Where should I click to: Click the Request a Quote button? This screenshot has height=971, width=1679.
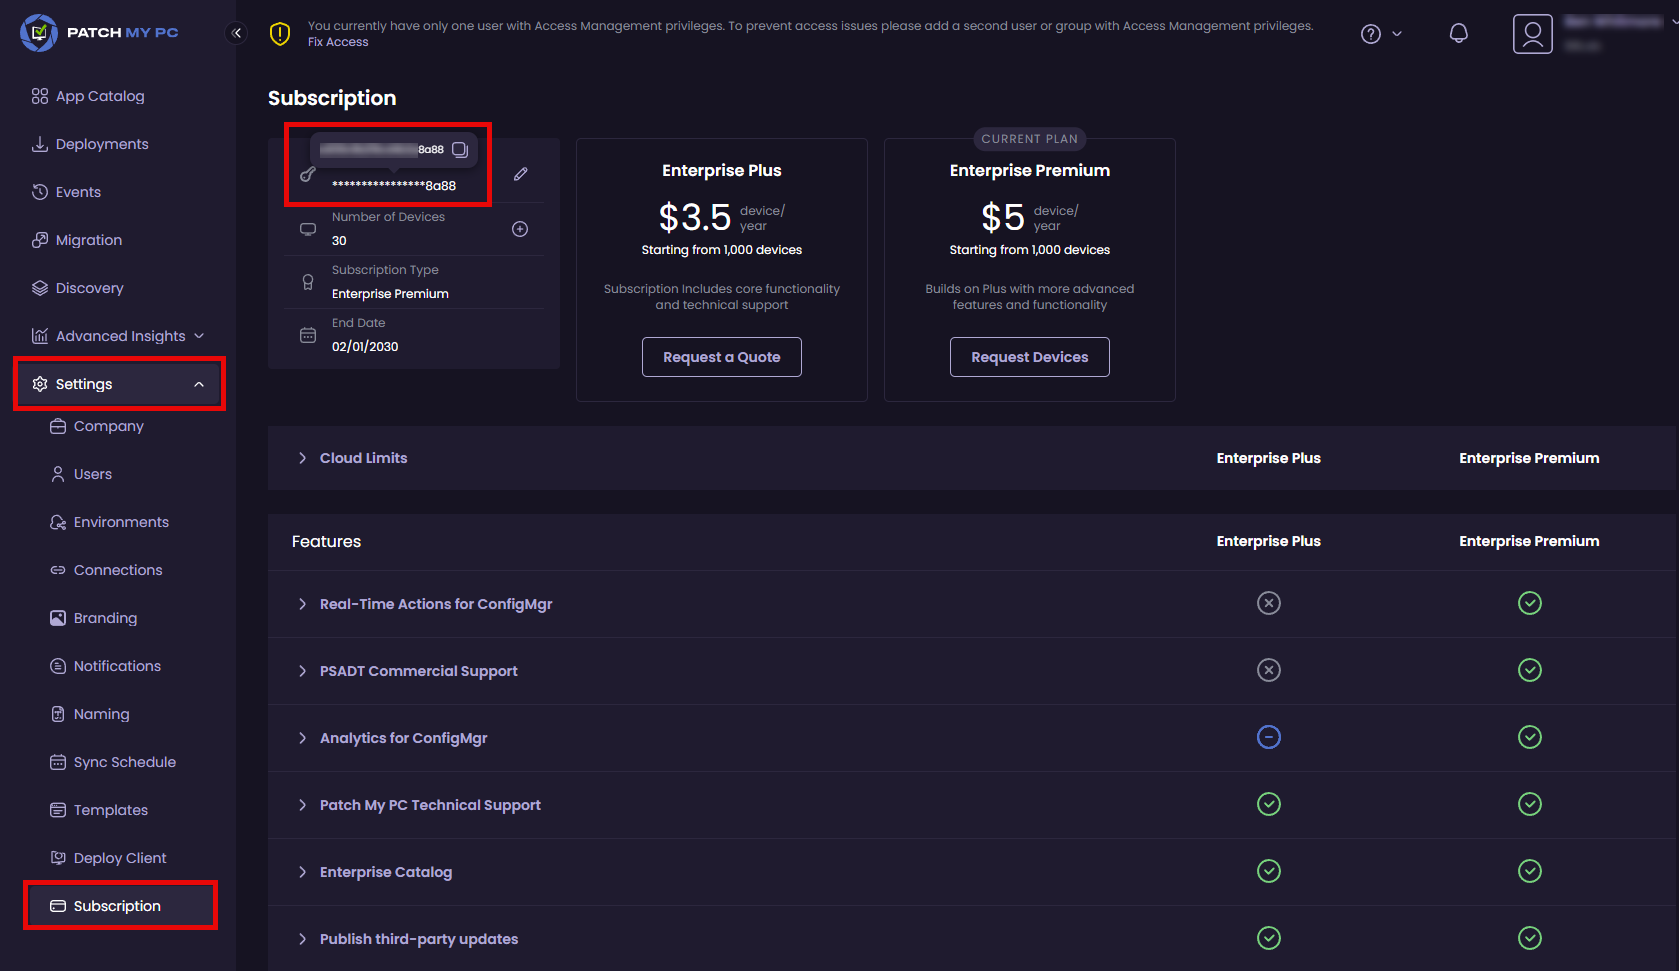click(721, 357)
